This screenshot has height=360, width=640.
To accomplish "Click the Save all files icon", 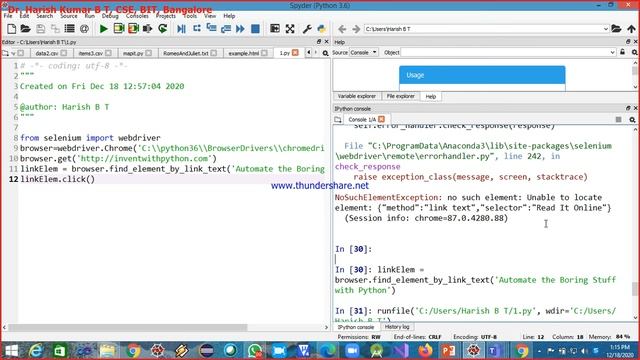I will pos(55,29).
